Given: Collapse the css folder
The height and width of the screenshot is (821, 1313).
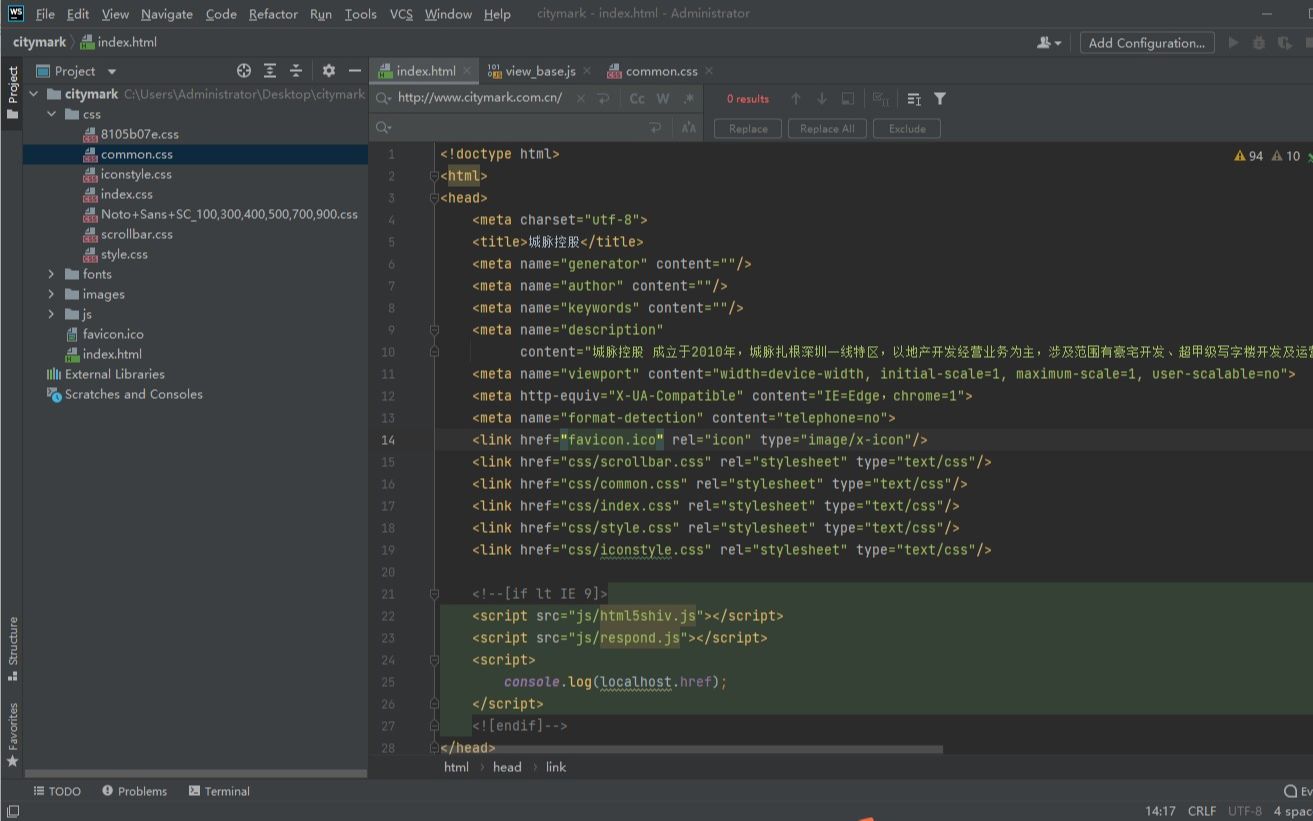Looking at the screenshot, I should (x=51, y=114).
